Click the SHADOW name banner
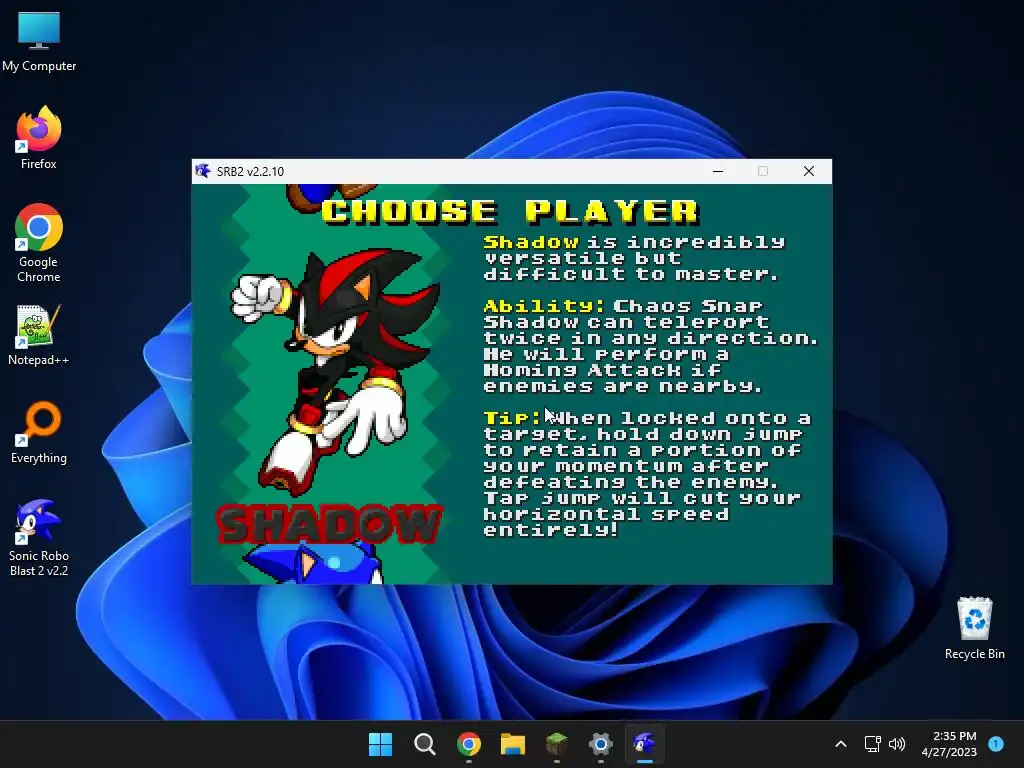The height and width of the screenshot is (768, 1024). pyautogui.click(x=330, y=524)
